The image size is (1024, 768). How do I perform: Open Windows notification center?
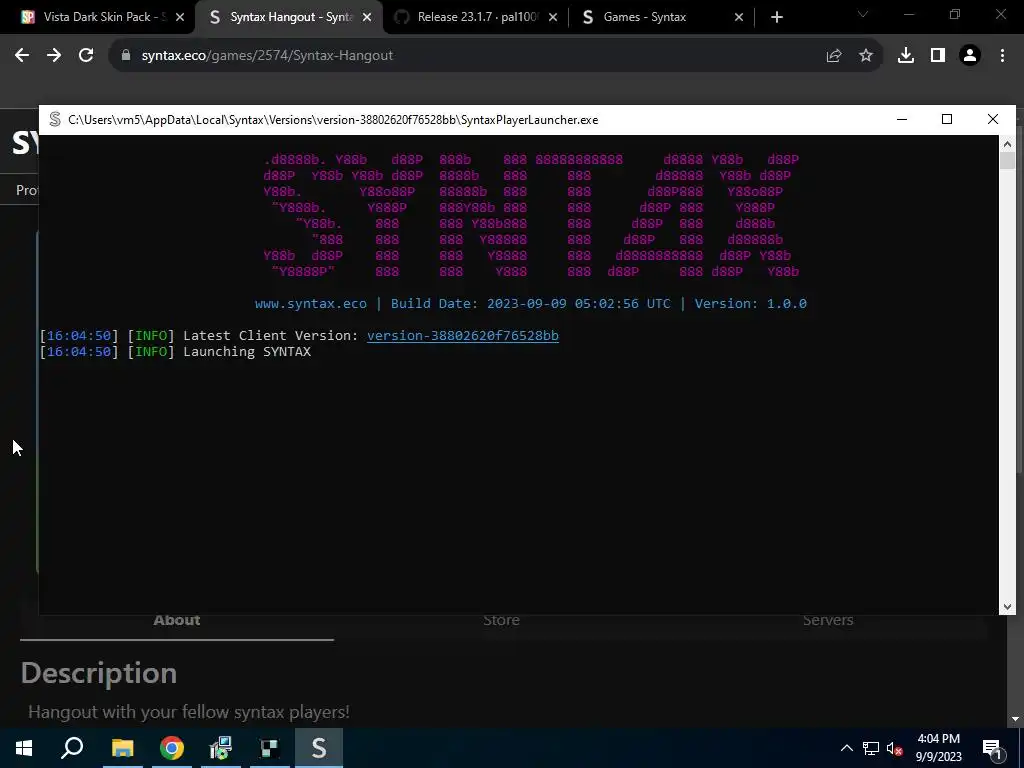993,748
